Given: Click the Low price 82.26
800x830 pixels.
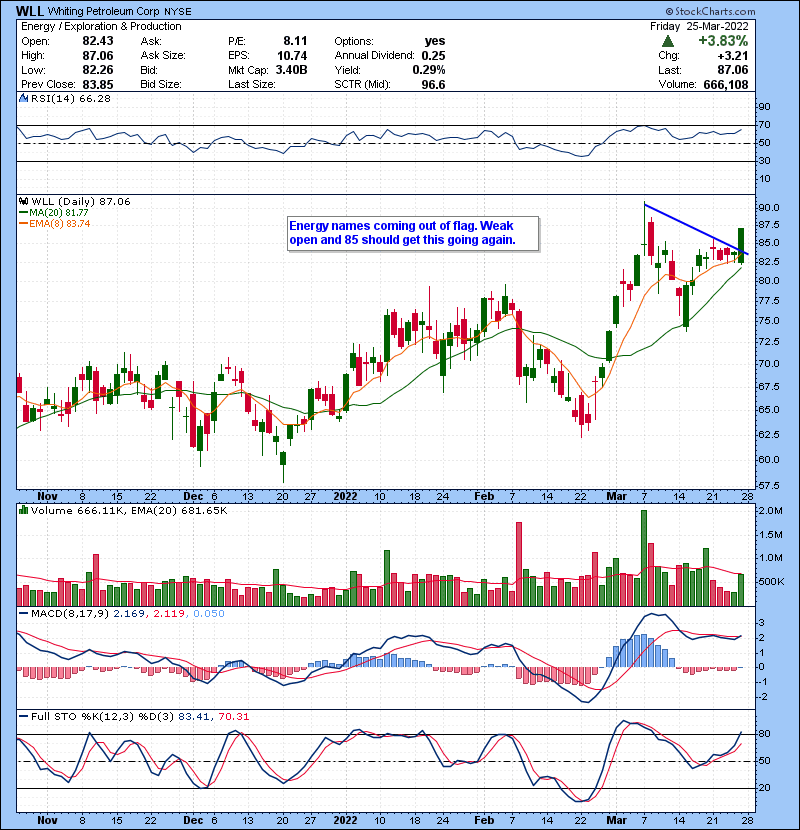Looking at the screenshot, I should point(98,70).
